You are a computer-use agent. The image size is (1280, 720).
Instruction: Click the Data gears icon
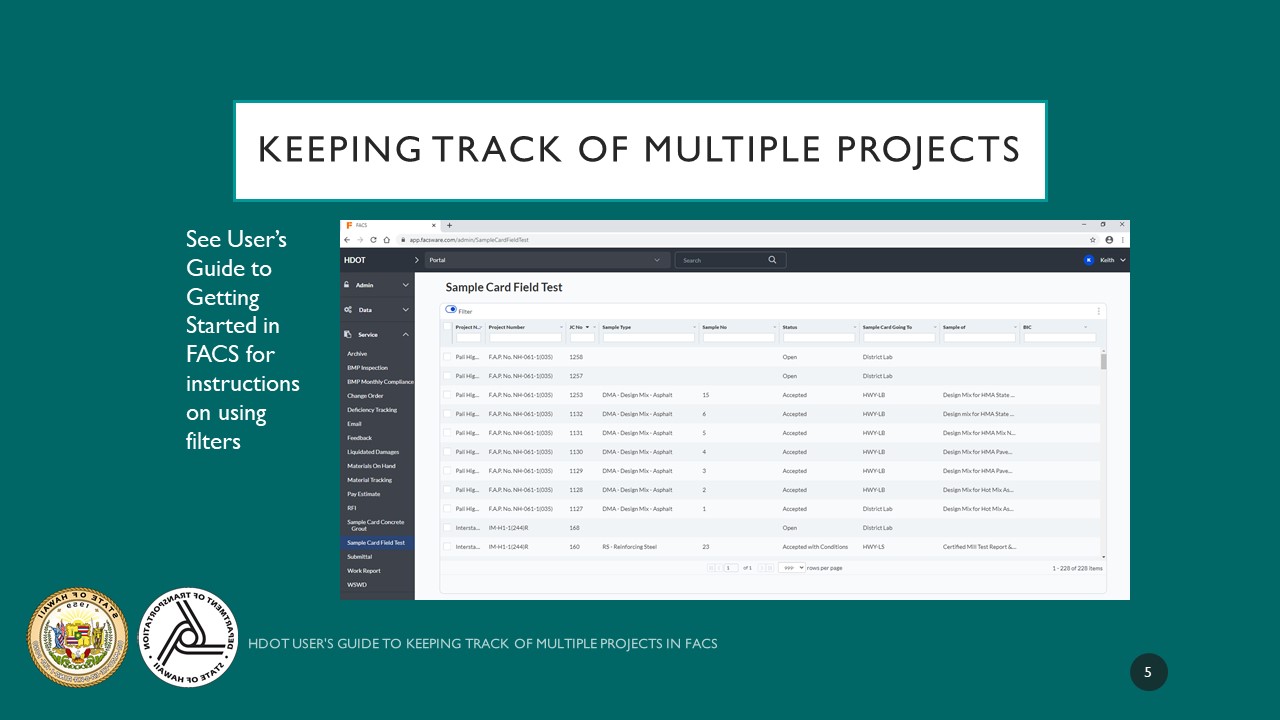tap(347, 310)
